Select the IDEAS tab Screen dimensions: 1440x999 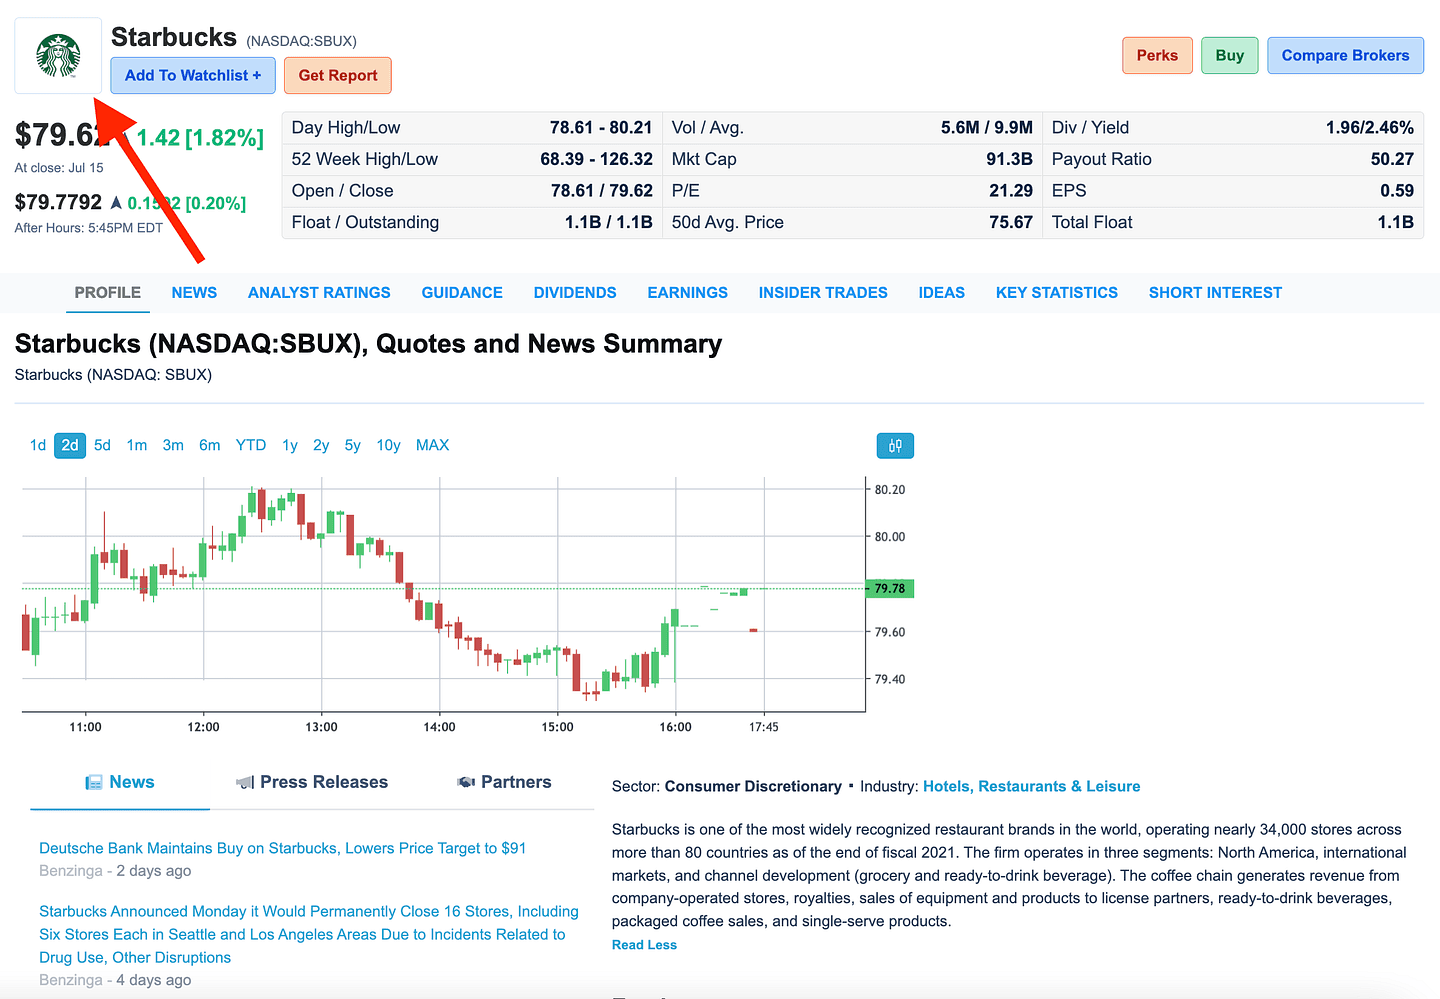(x=942, y=292)
